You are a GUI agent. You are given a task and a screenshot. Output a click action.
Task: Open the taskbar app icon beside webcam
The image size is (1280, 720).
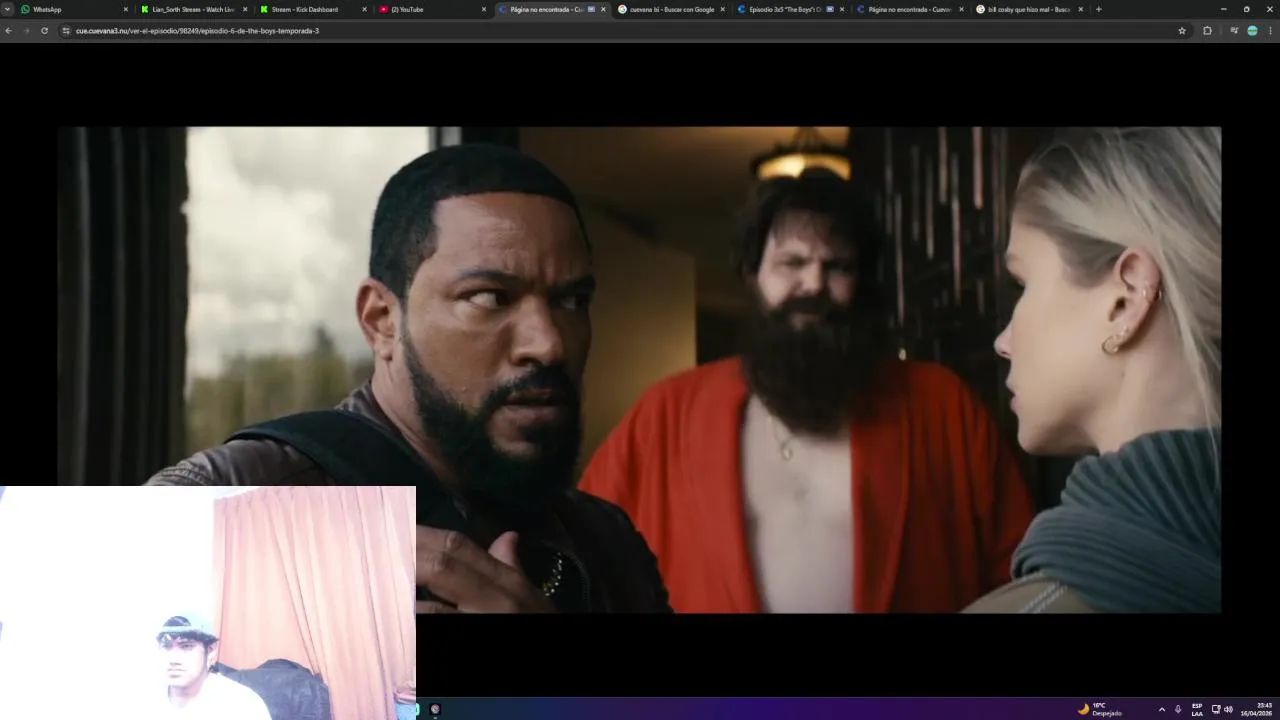click(435, 709)
